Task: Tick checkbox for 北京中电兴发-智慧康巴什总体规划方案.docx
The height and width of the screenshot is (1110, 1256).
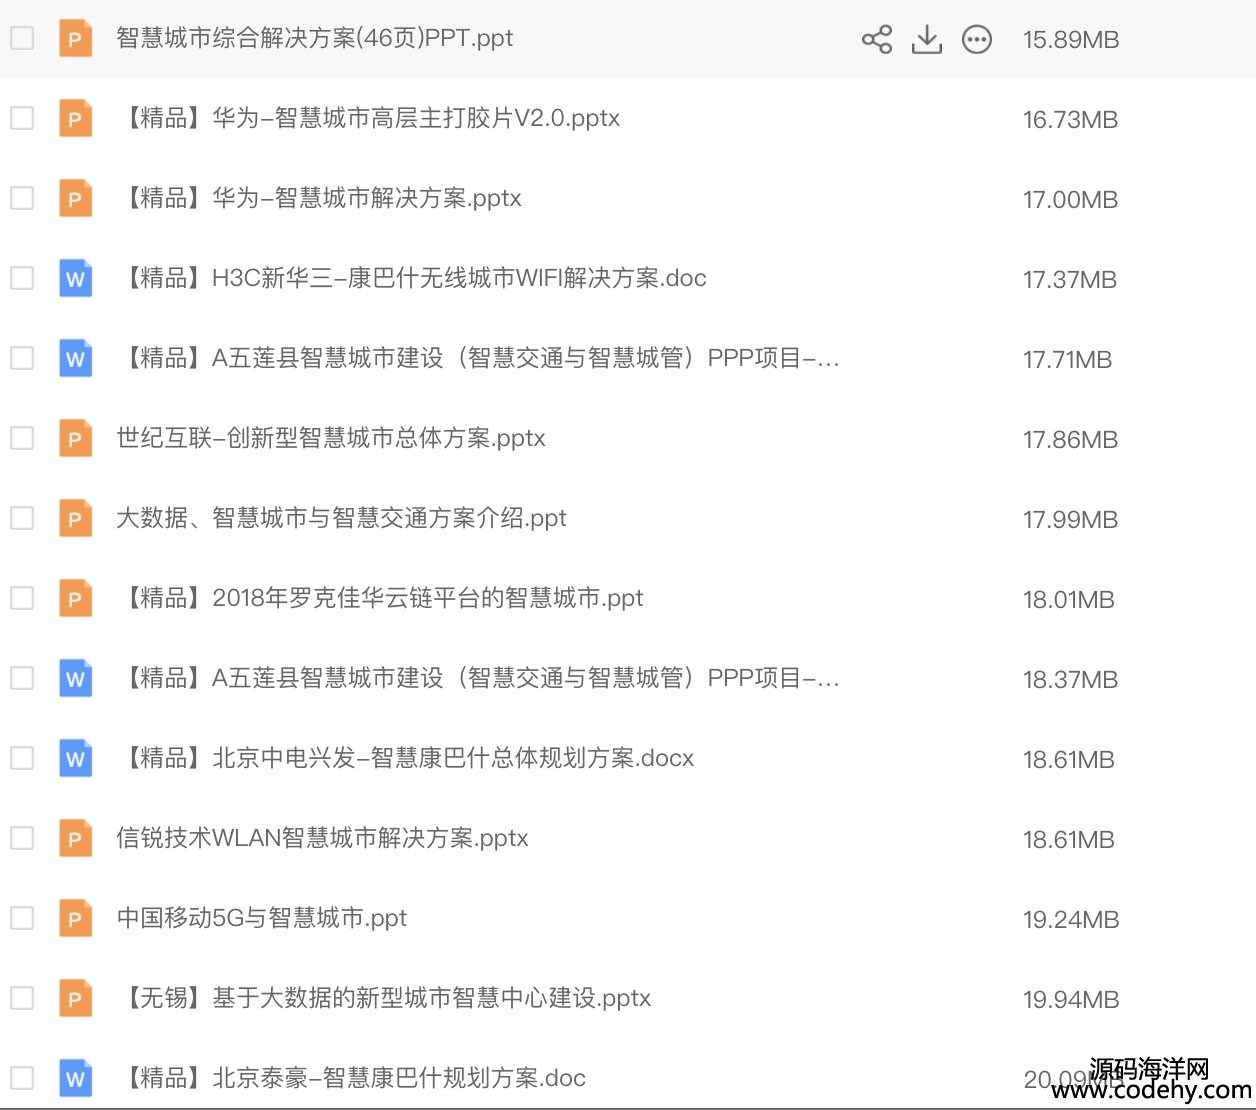Action: click(22, 758)
